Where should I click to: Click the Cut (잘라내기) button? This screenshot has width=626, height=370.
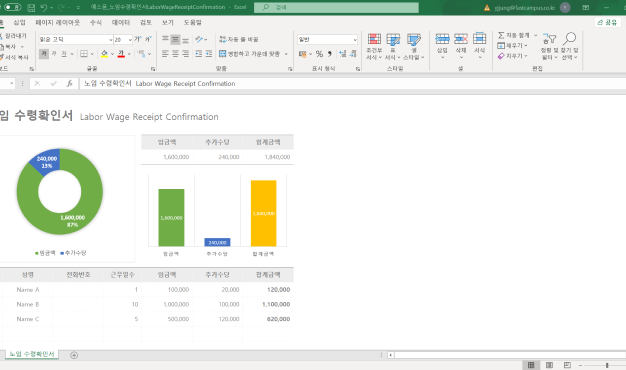pyautogui.click(x=14, y=36)
